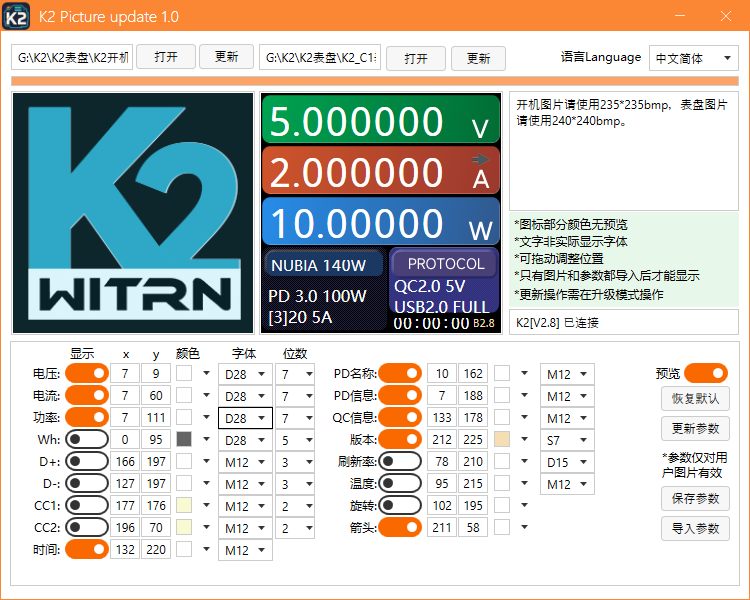Enable the 刷新率 display switch

400,461
